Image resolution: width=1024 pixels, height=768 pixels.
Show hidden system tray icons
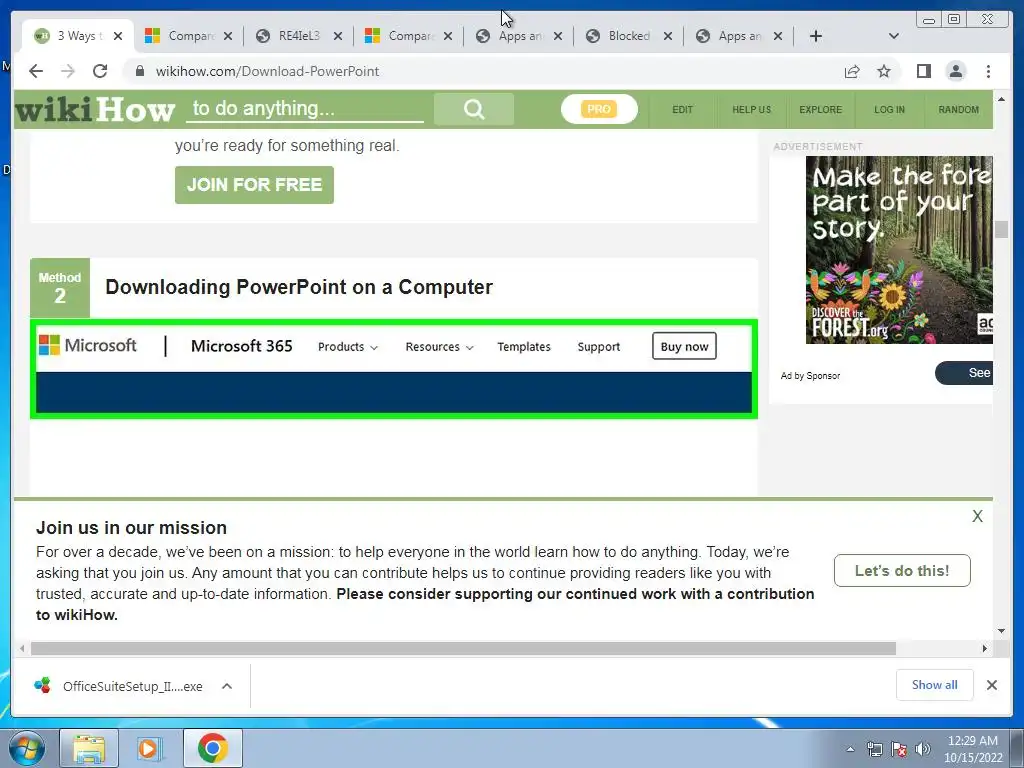pos(850,749)
